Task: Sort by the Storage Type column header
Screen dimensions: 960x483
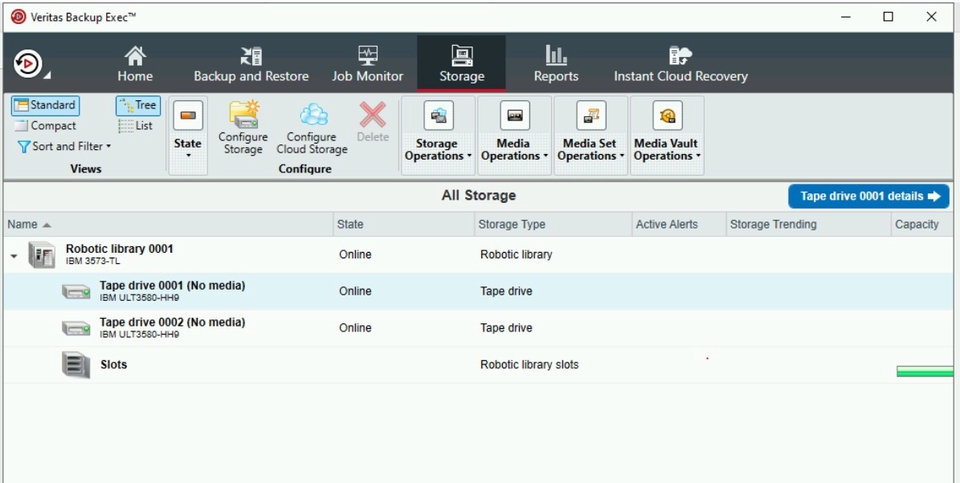Action: (553, 225)
